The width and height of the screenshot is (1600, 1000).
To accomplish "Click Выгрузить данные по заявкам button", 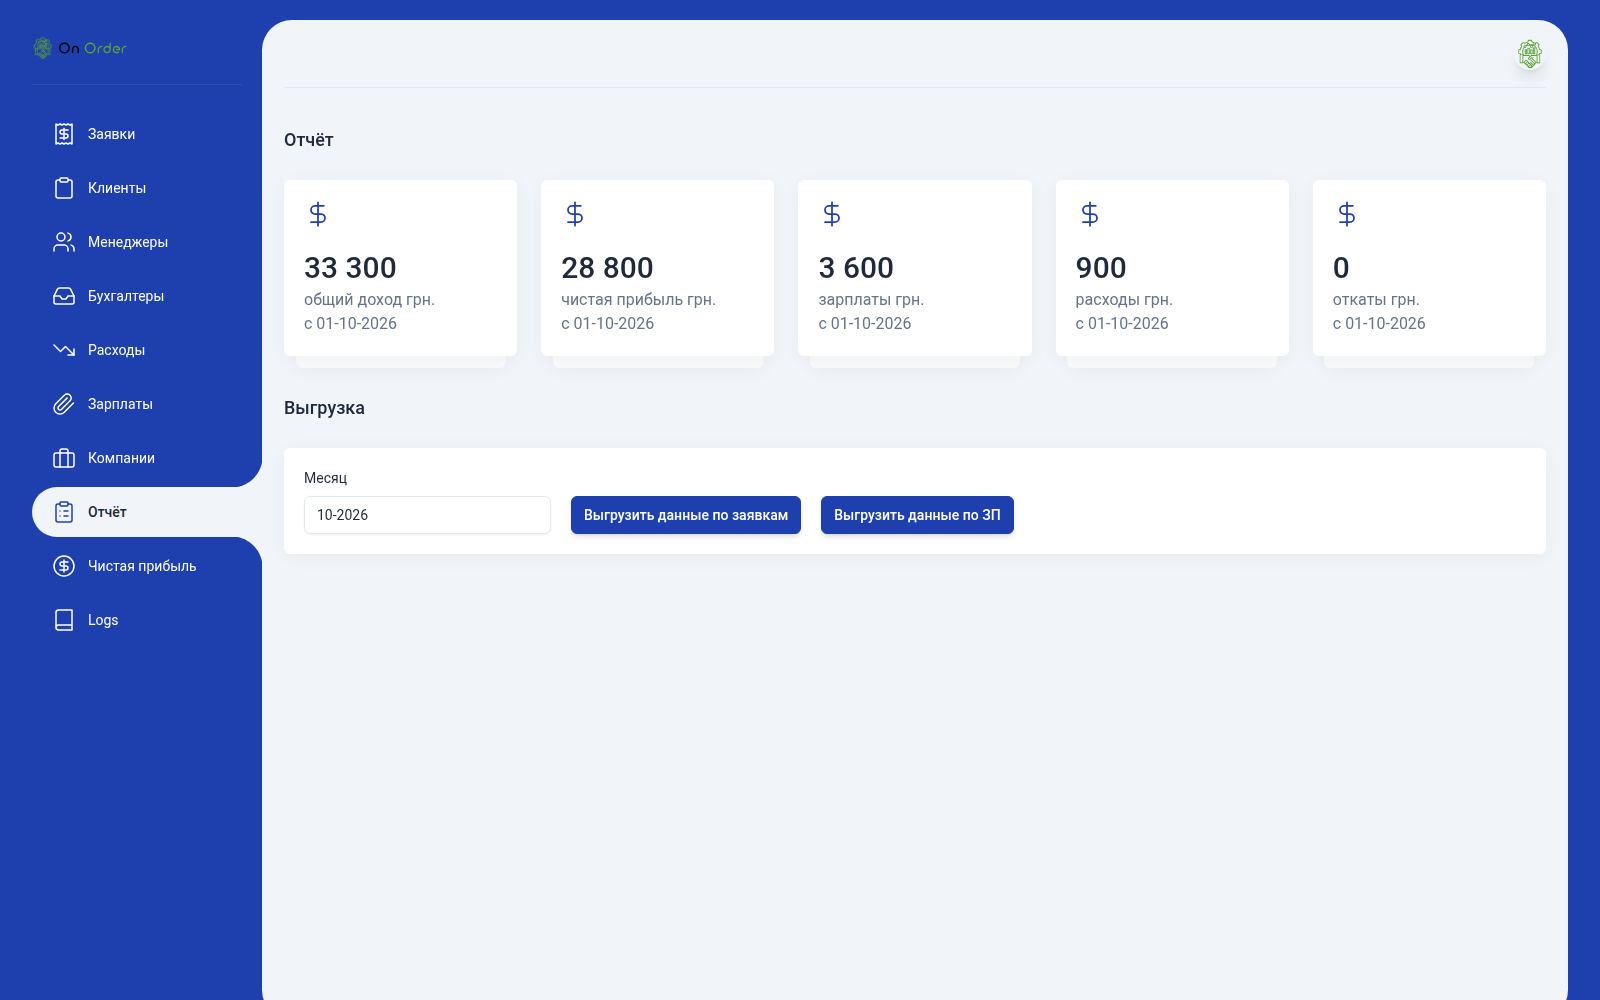I will pyautogui.click(x=686, y=515).
